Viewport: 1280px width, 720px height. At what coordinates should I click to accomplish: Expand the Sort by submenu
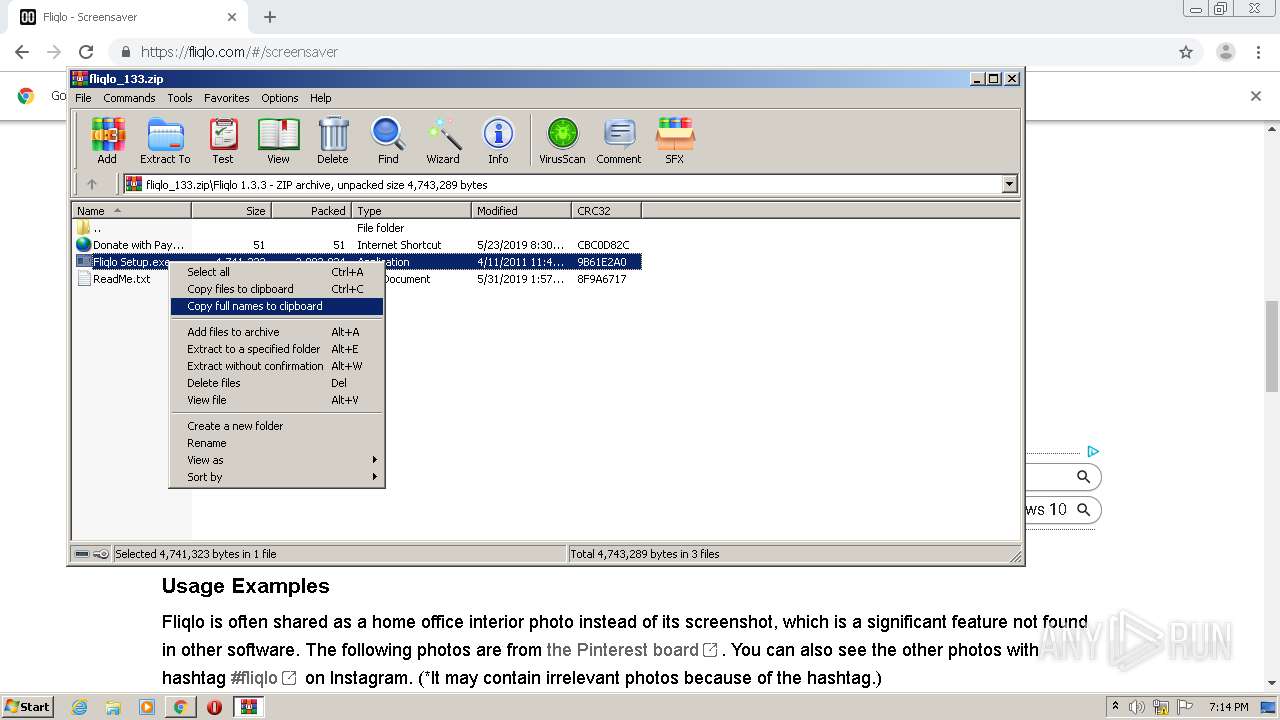[x=277, y=477]
